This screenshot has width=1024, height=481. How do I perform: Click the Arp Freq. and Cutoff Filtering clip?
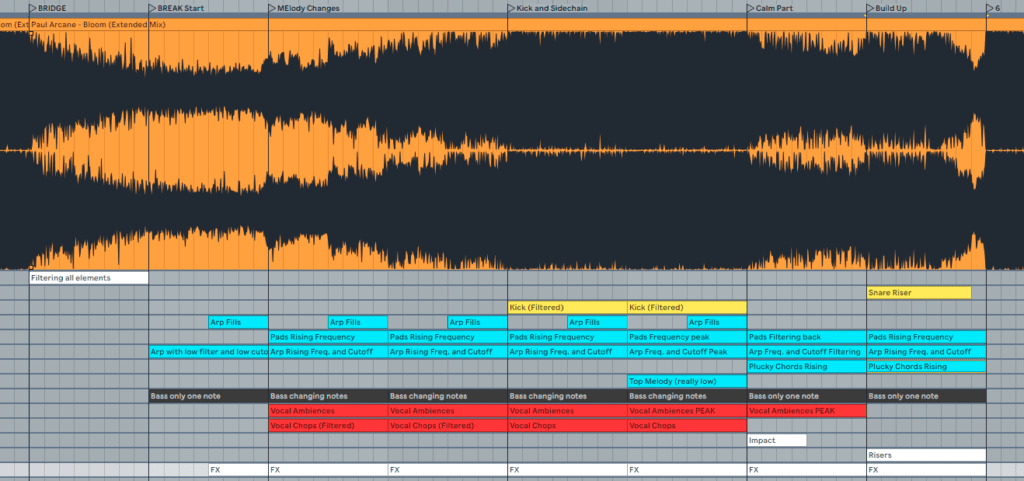click(x=806, y=352)
